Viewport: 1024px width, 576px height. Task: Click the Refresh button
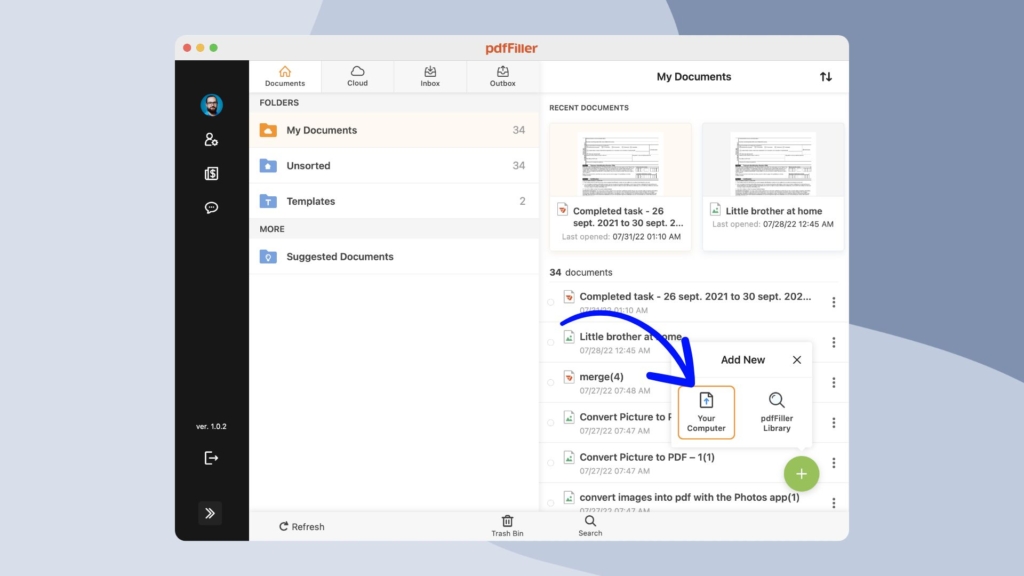302,526
